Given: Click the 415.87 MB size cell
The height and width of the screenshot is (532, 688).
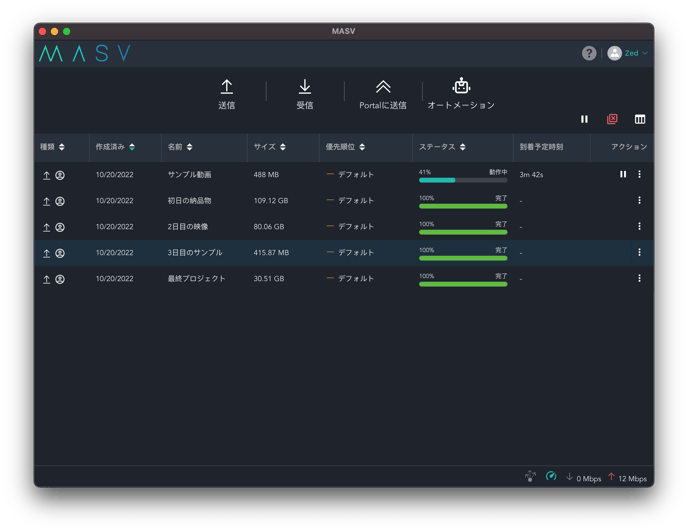Looking at the screenshot, I should click(x=271, y=252).
